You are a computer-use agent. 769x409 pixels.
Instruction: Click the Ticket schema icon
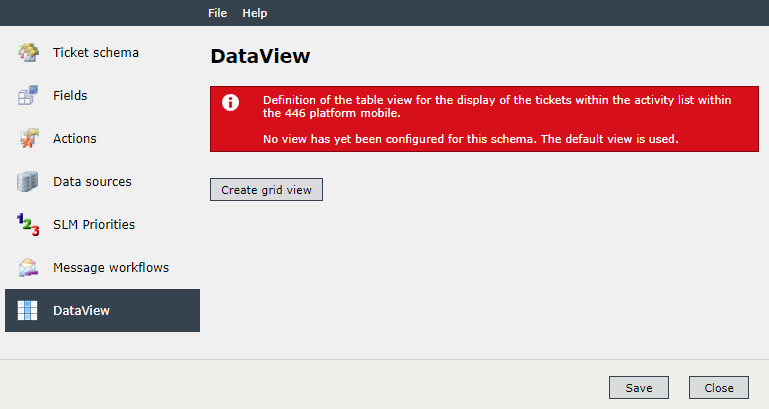click(x=28, y=52)
